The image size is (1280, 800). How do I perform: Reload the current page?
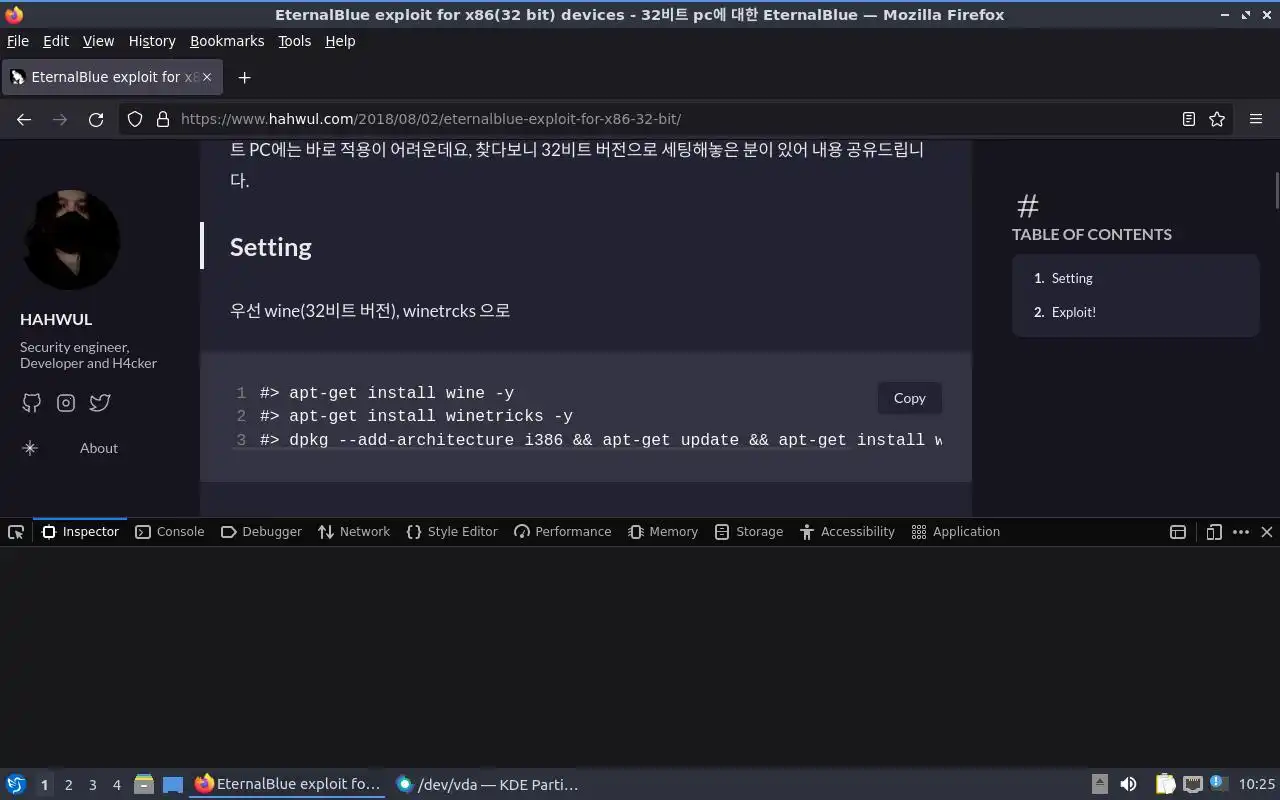(96, 119)
